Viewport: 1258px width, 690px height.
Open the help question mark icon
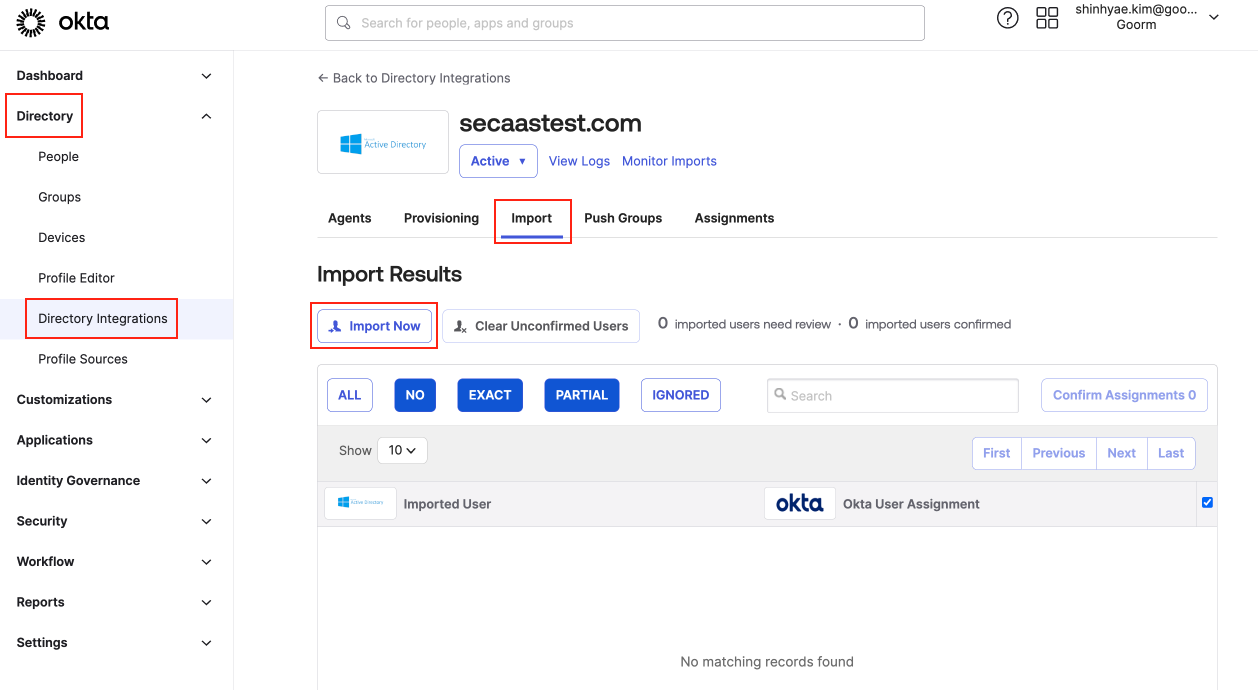(x=1007, y=18)
